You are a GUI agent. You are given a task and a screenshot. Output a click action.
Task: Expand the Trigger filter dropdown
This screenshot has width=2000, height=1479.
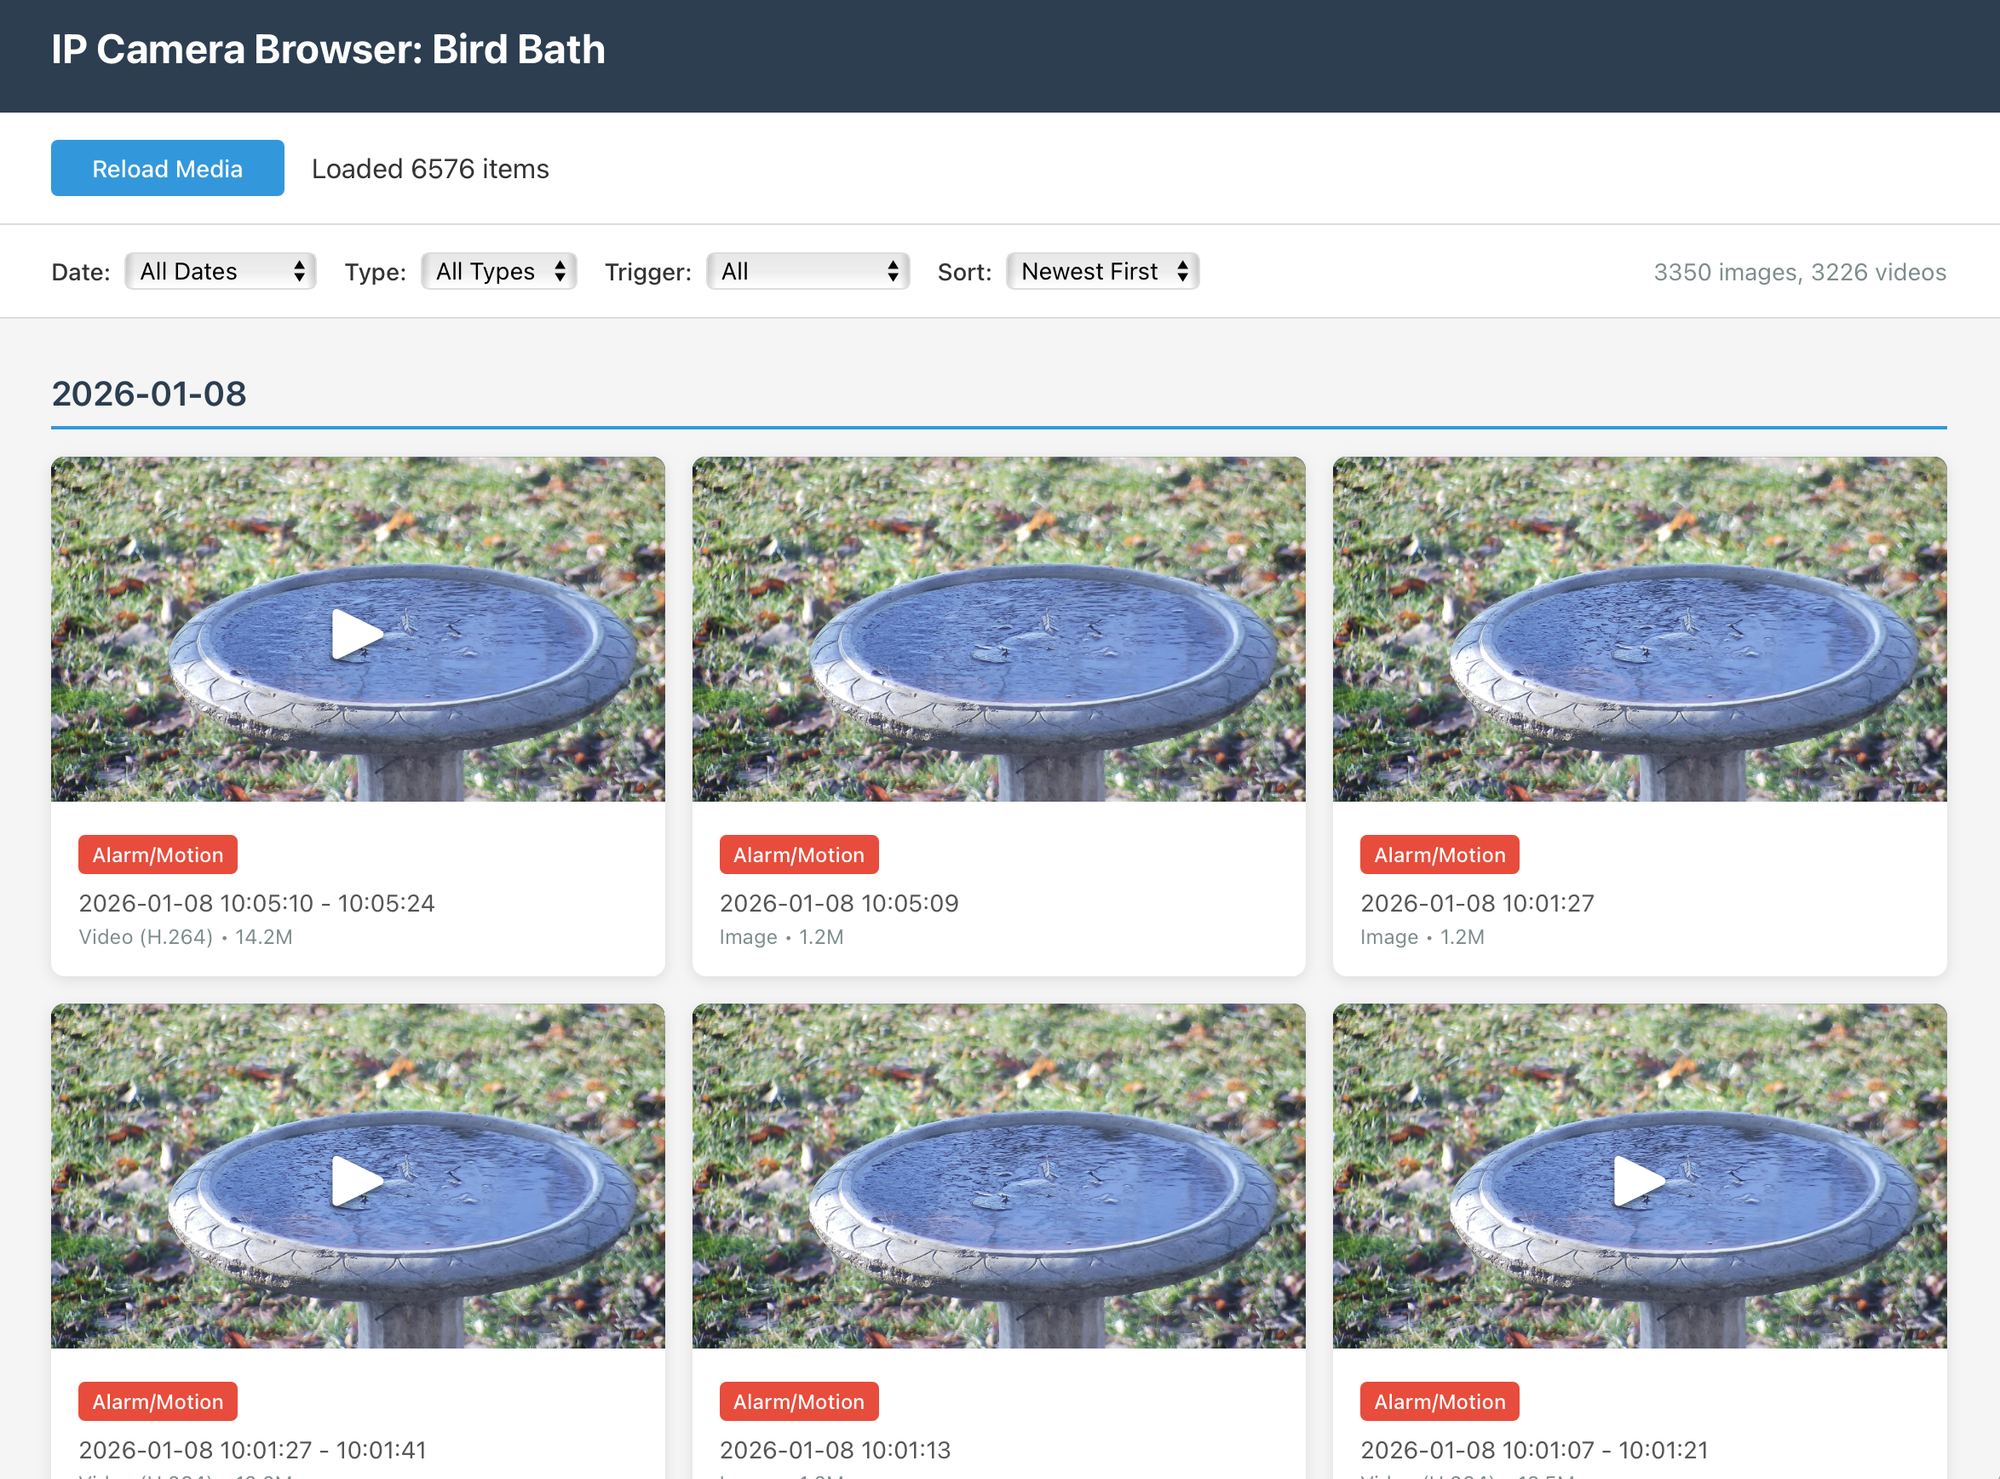pos(808,271)
